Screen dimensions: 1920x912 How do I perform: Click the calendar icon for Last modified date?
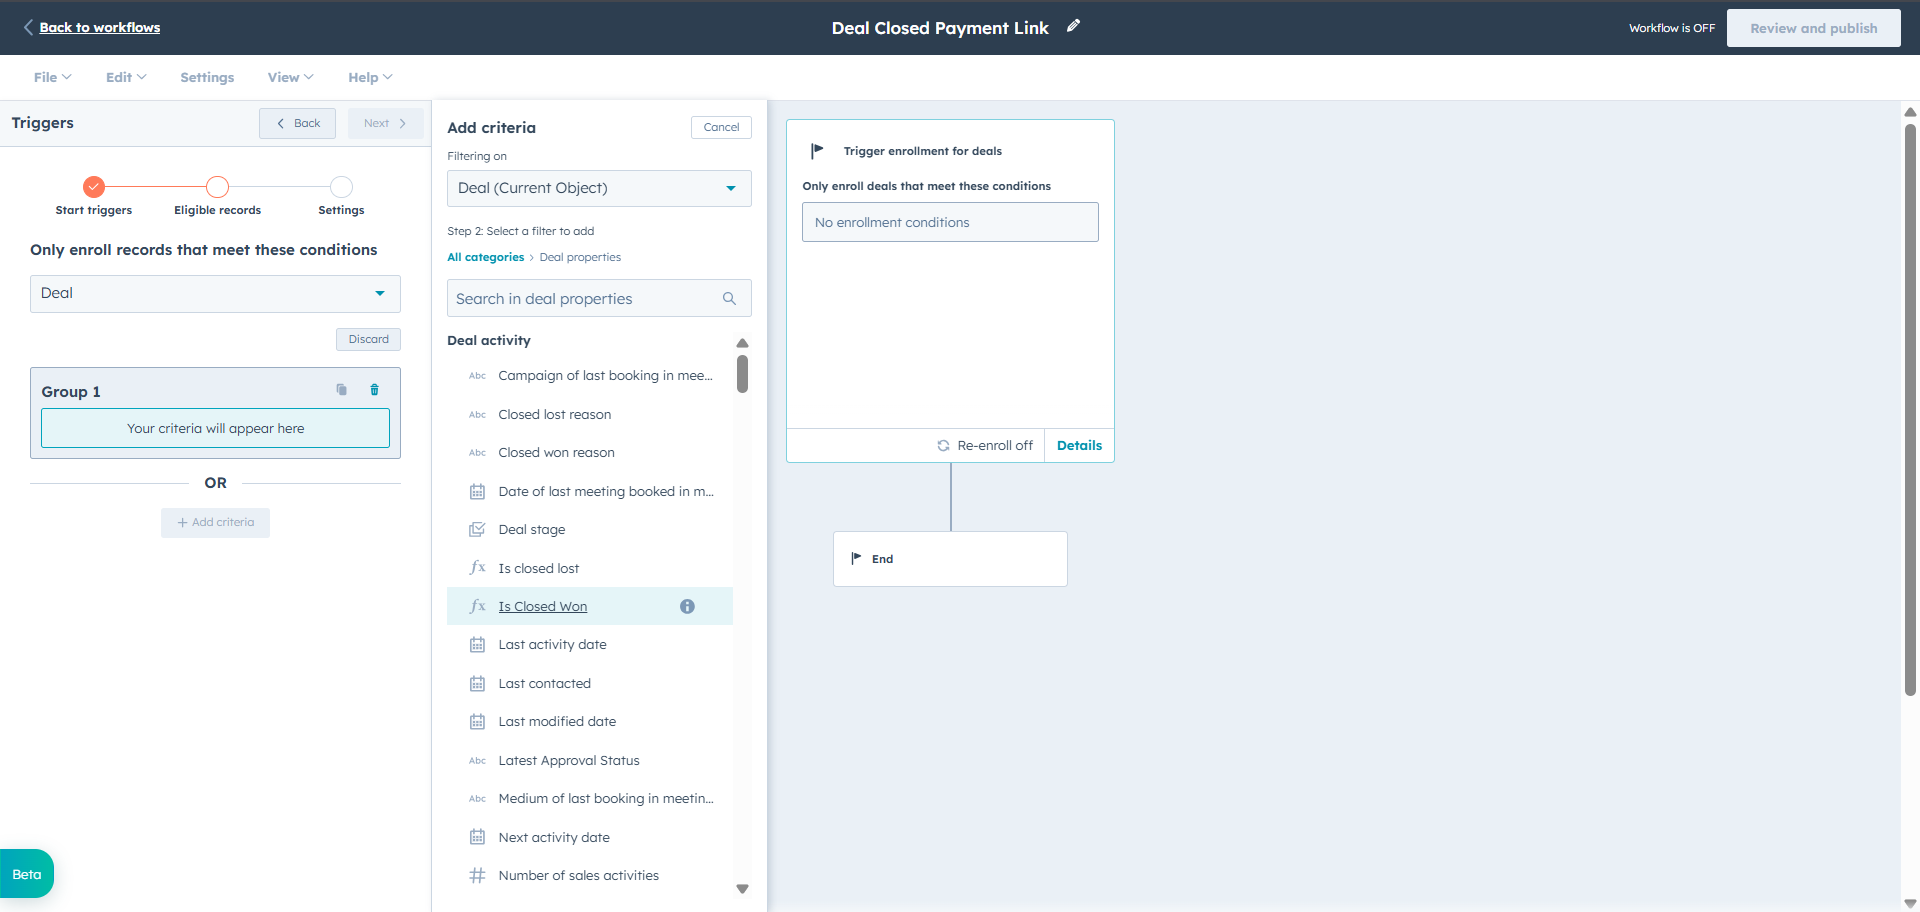click(x=477, y=722)
